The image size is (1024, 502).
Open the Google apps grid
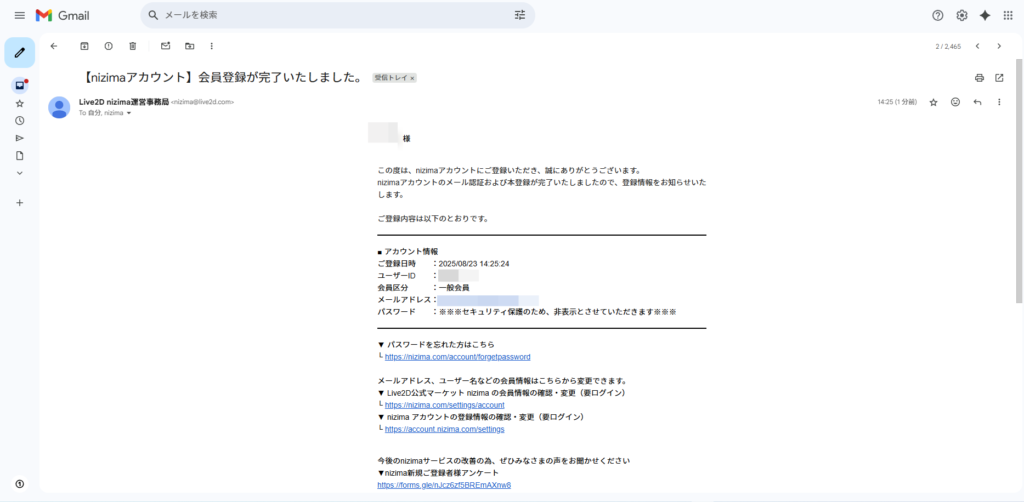pyautogui.click(x=1008, y=16)
